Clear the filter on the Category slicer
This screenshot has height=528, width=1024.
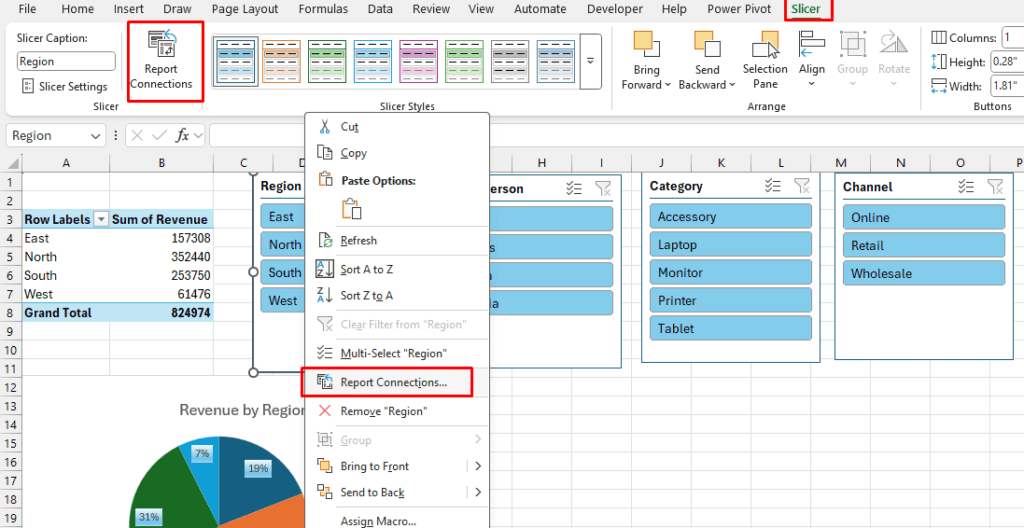[x=801, y=186]
